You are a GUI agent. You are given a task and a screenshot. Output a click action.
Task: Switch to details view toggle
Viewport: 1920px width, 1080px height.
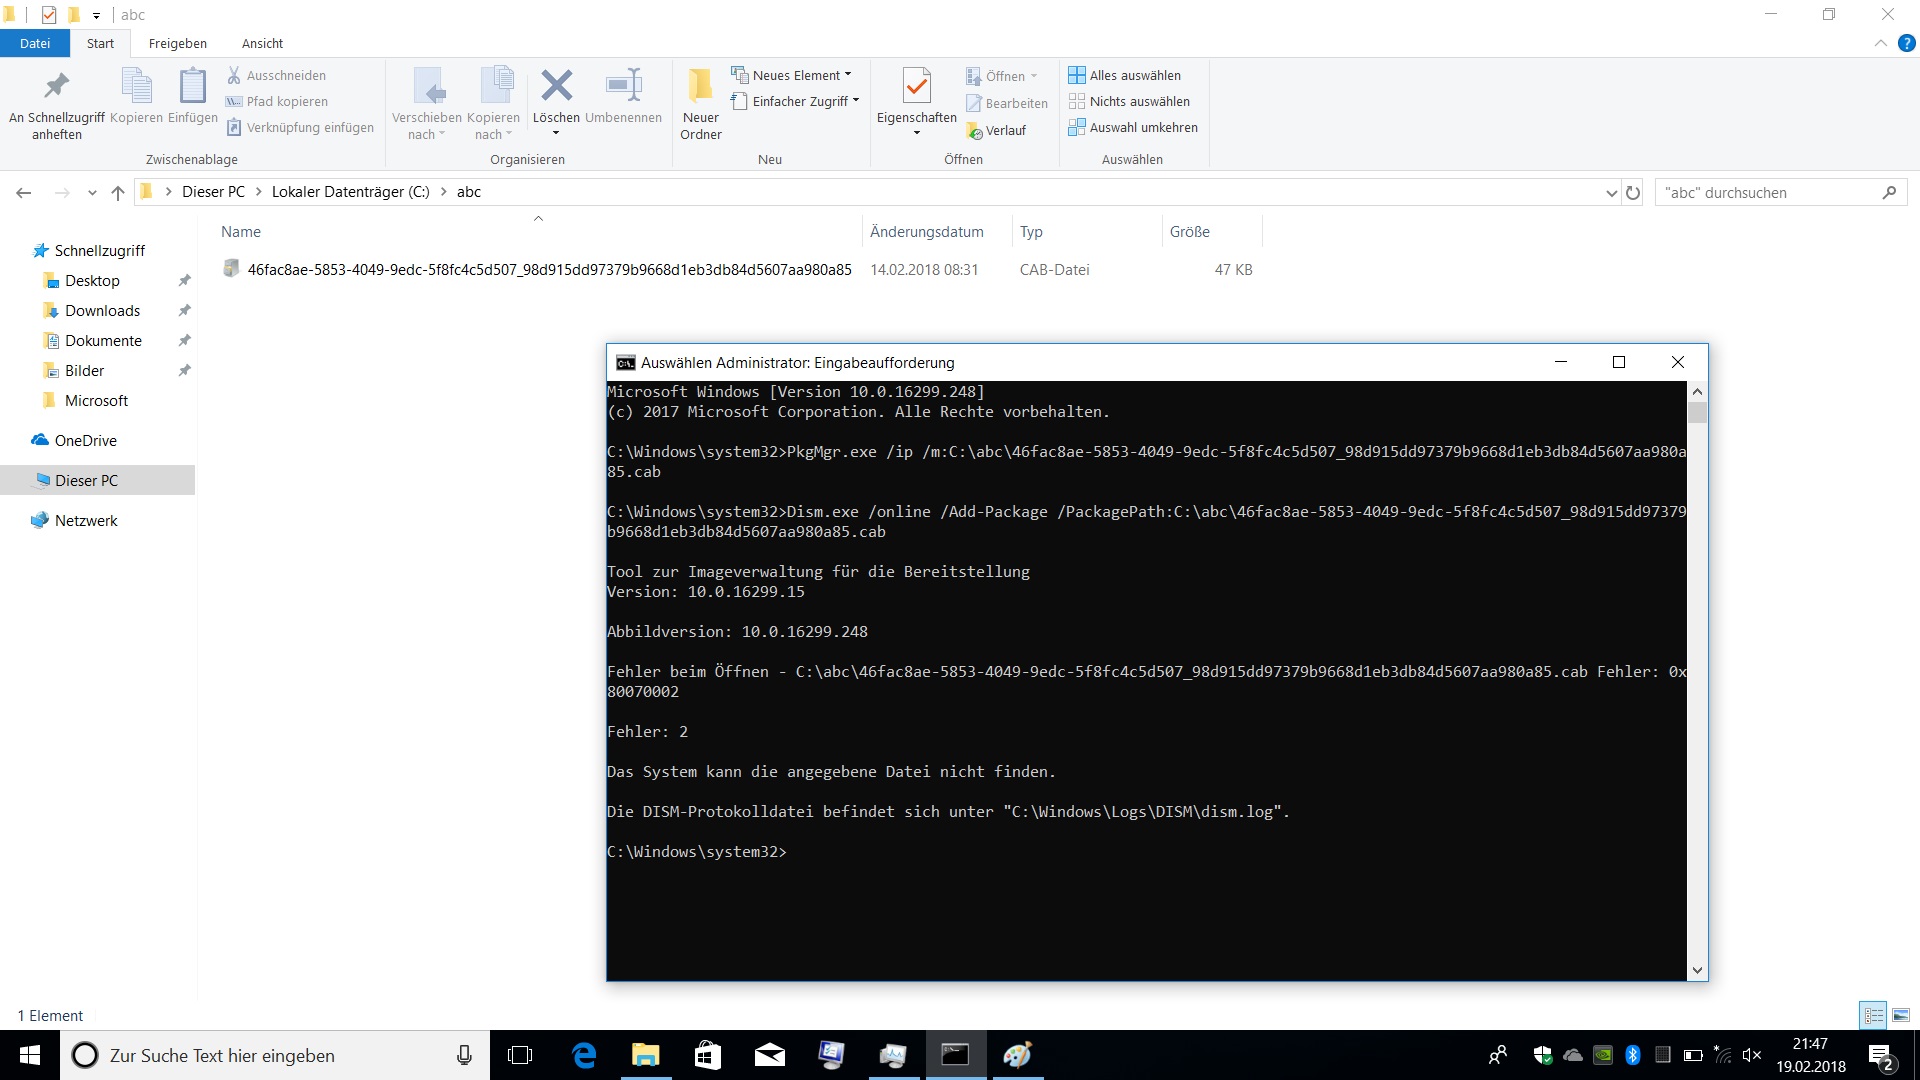coord(1873,1015)
